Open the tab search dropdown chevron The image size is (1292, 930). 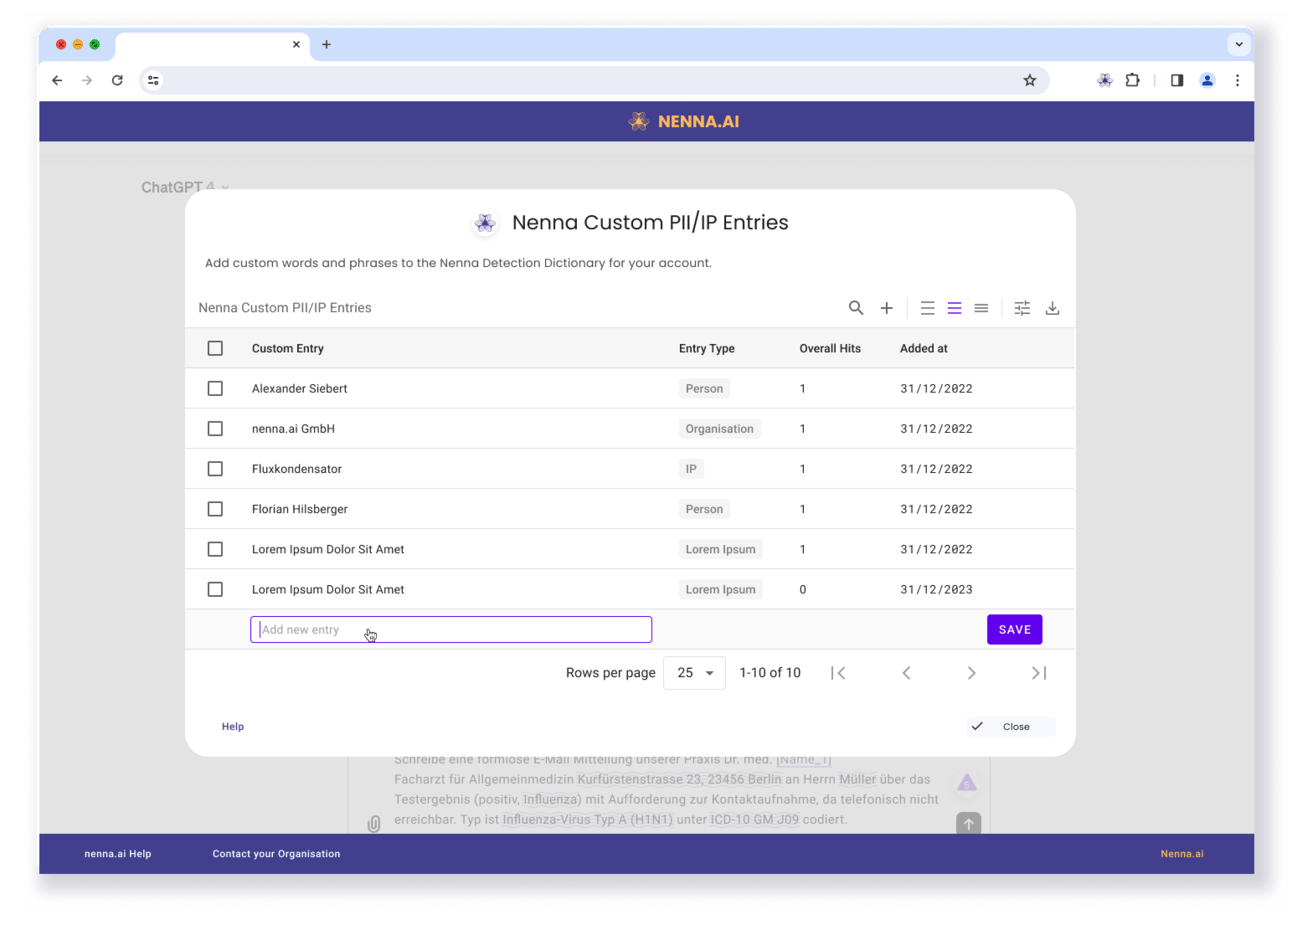[1239, 44]
